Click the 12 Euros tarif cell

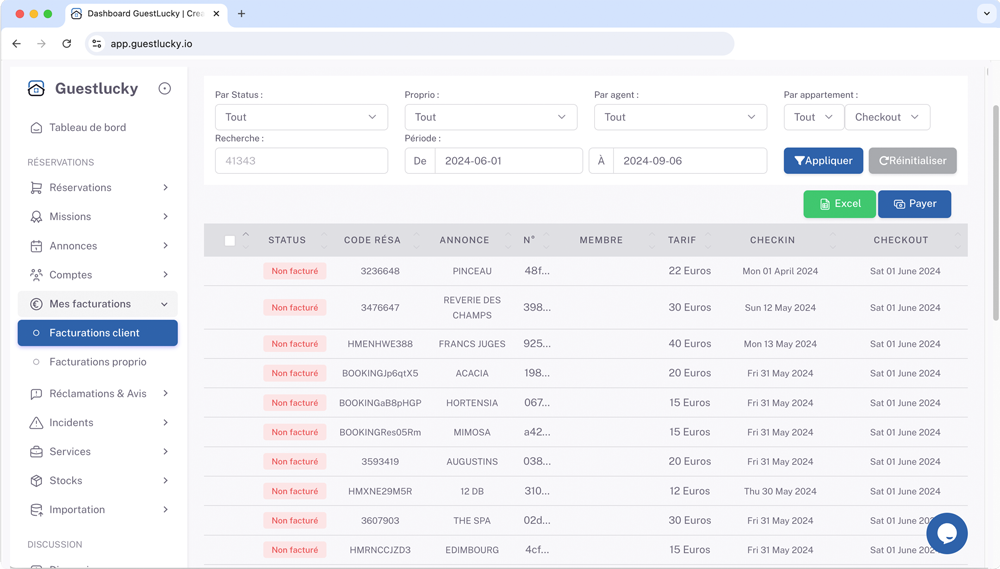[x=689, y=491]
